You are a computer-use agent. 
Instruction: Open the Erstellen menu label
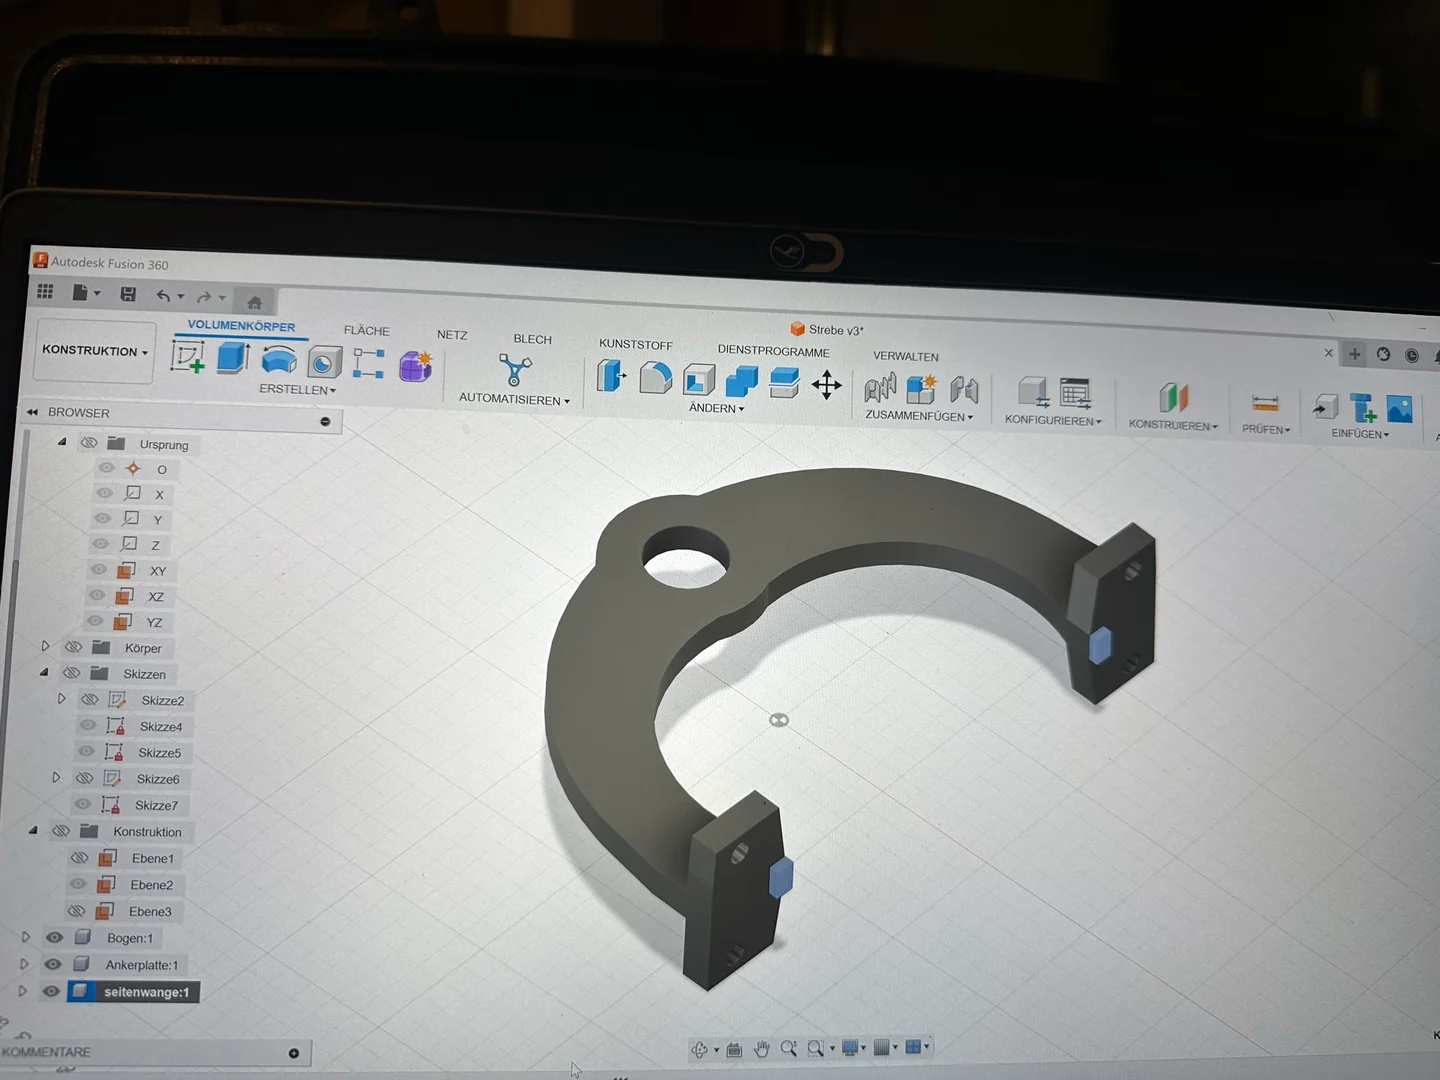[297, 390]
